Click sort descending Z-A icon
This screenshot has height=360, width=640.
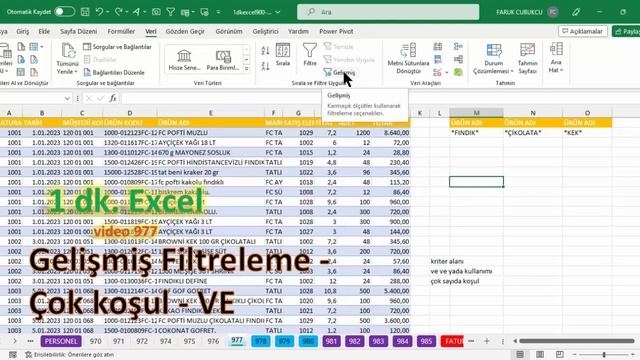point(265,66)
